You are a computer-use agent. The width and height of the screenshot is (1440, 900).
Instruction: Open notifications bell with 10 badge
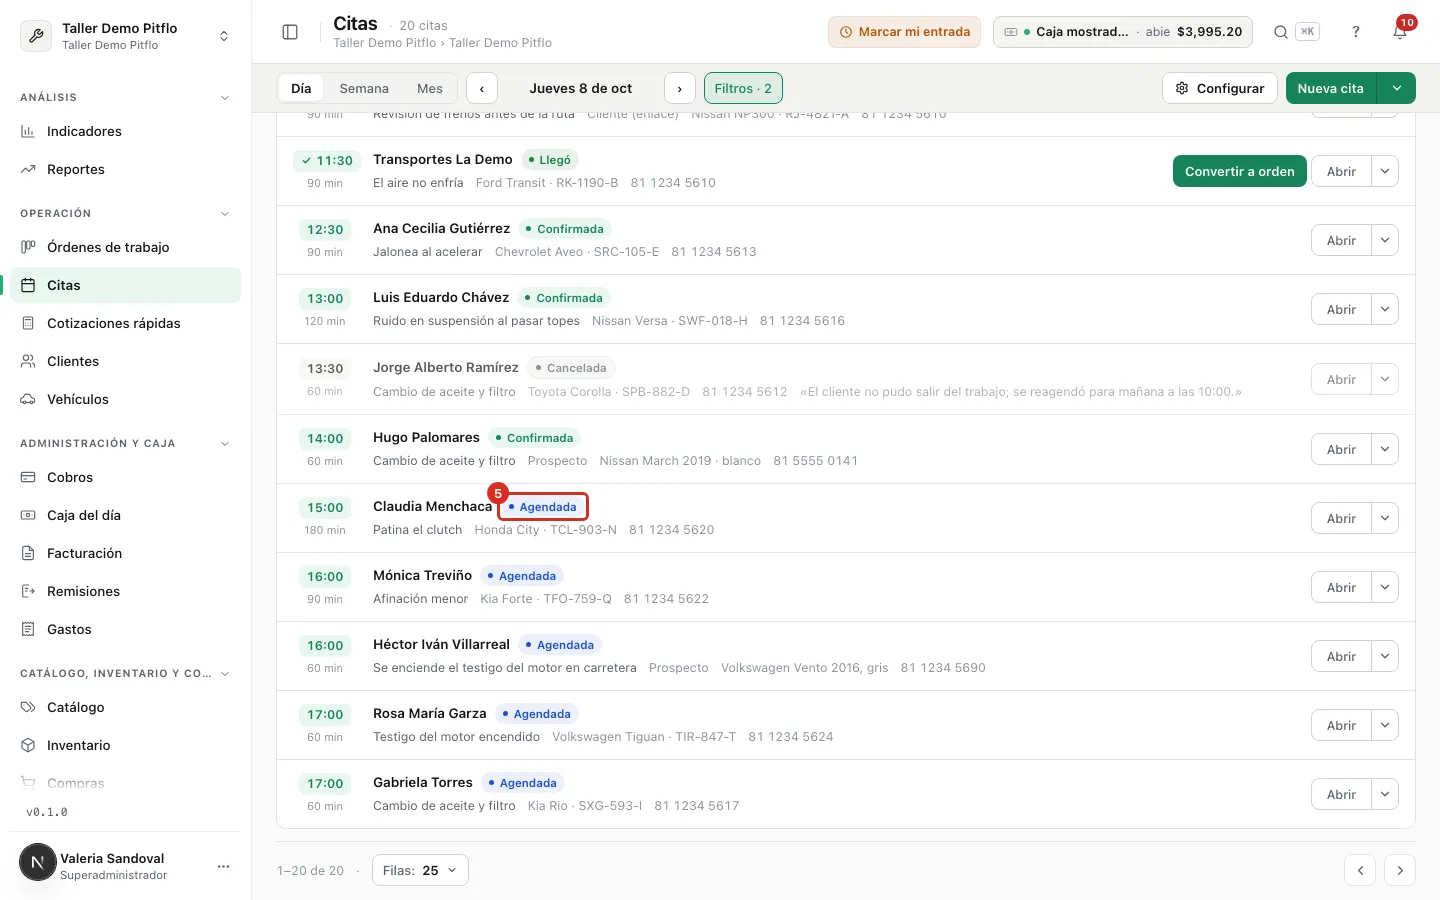1400,32
